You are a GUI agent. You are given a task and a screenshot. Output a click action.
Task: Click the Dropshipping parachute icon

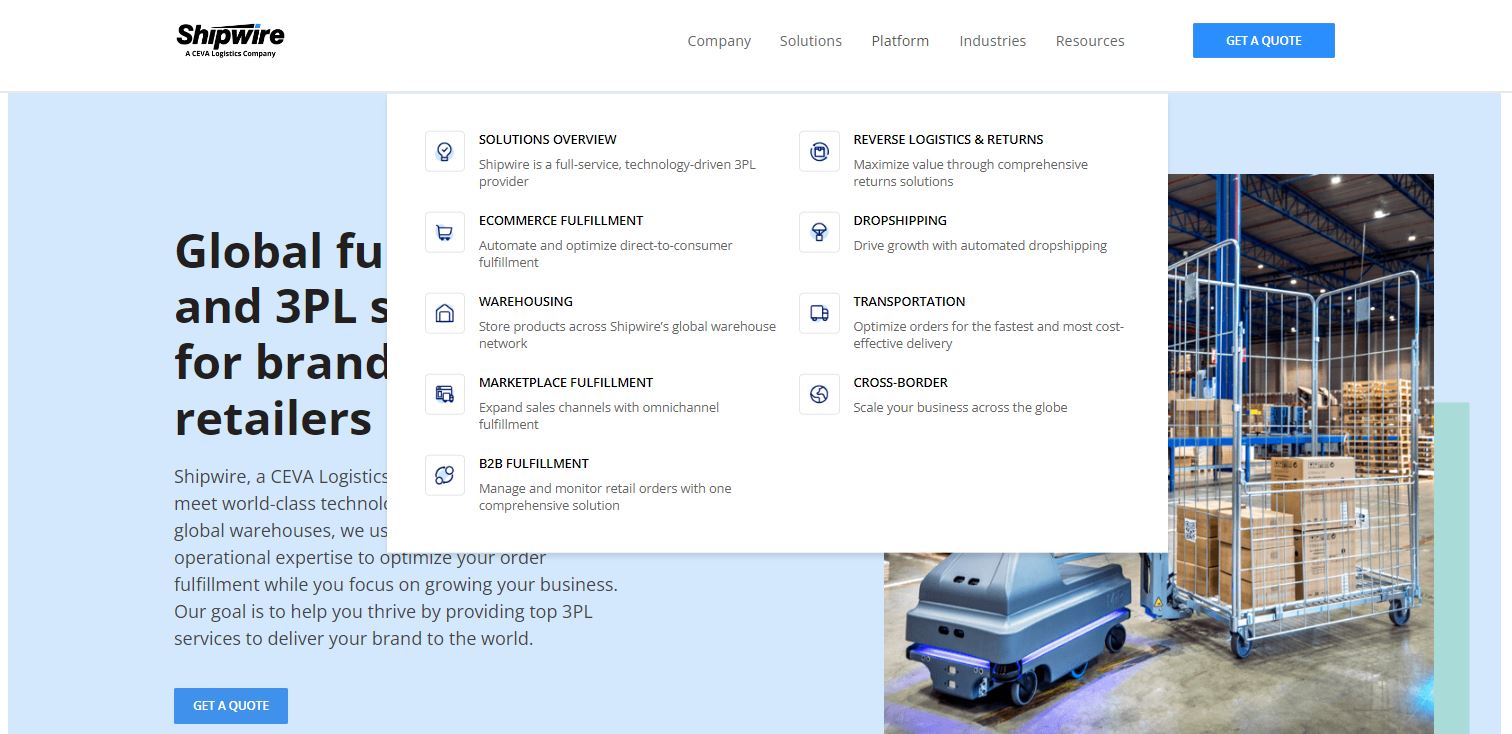coord(819,233)
